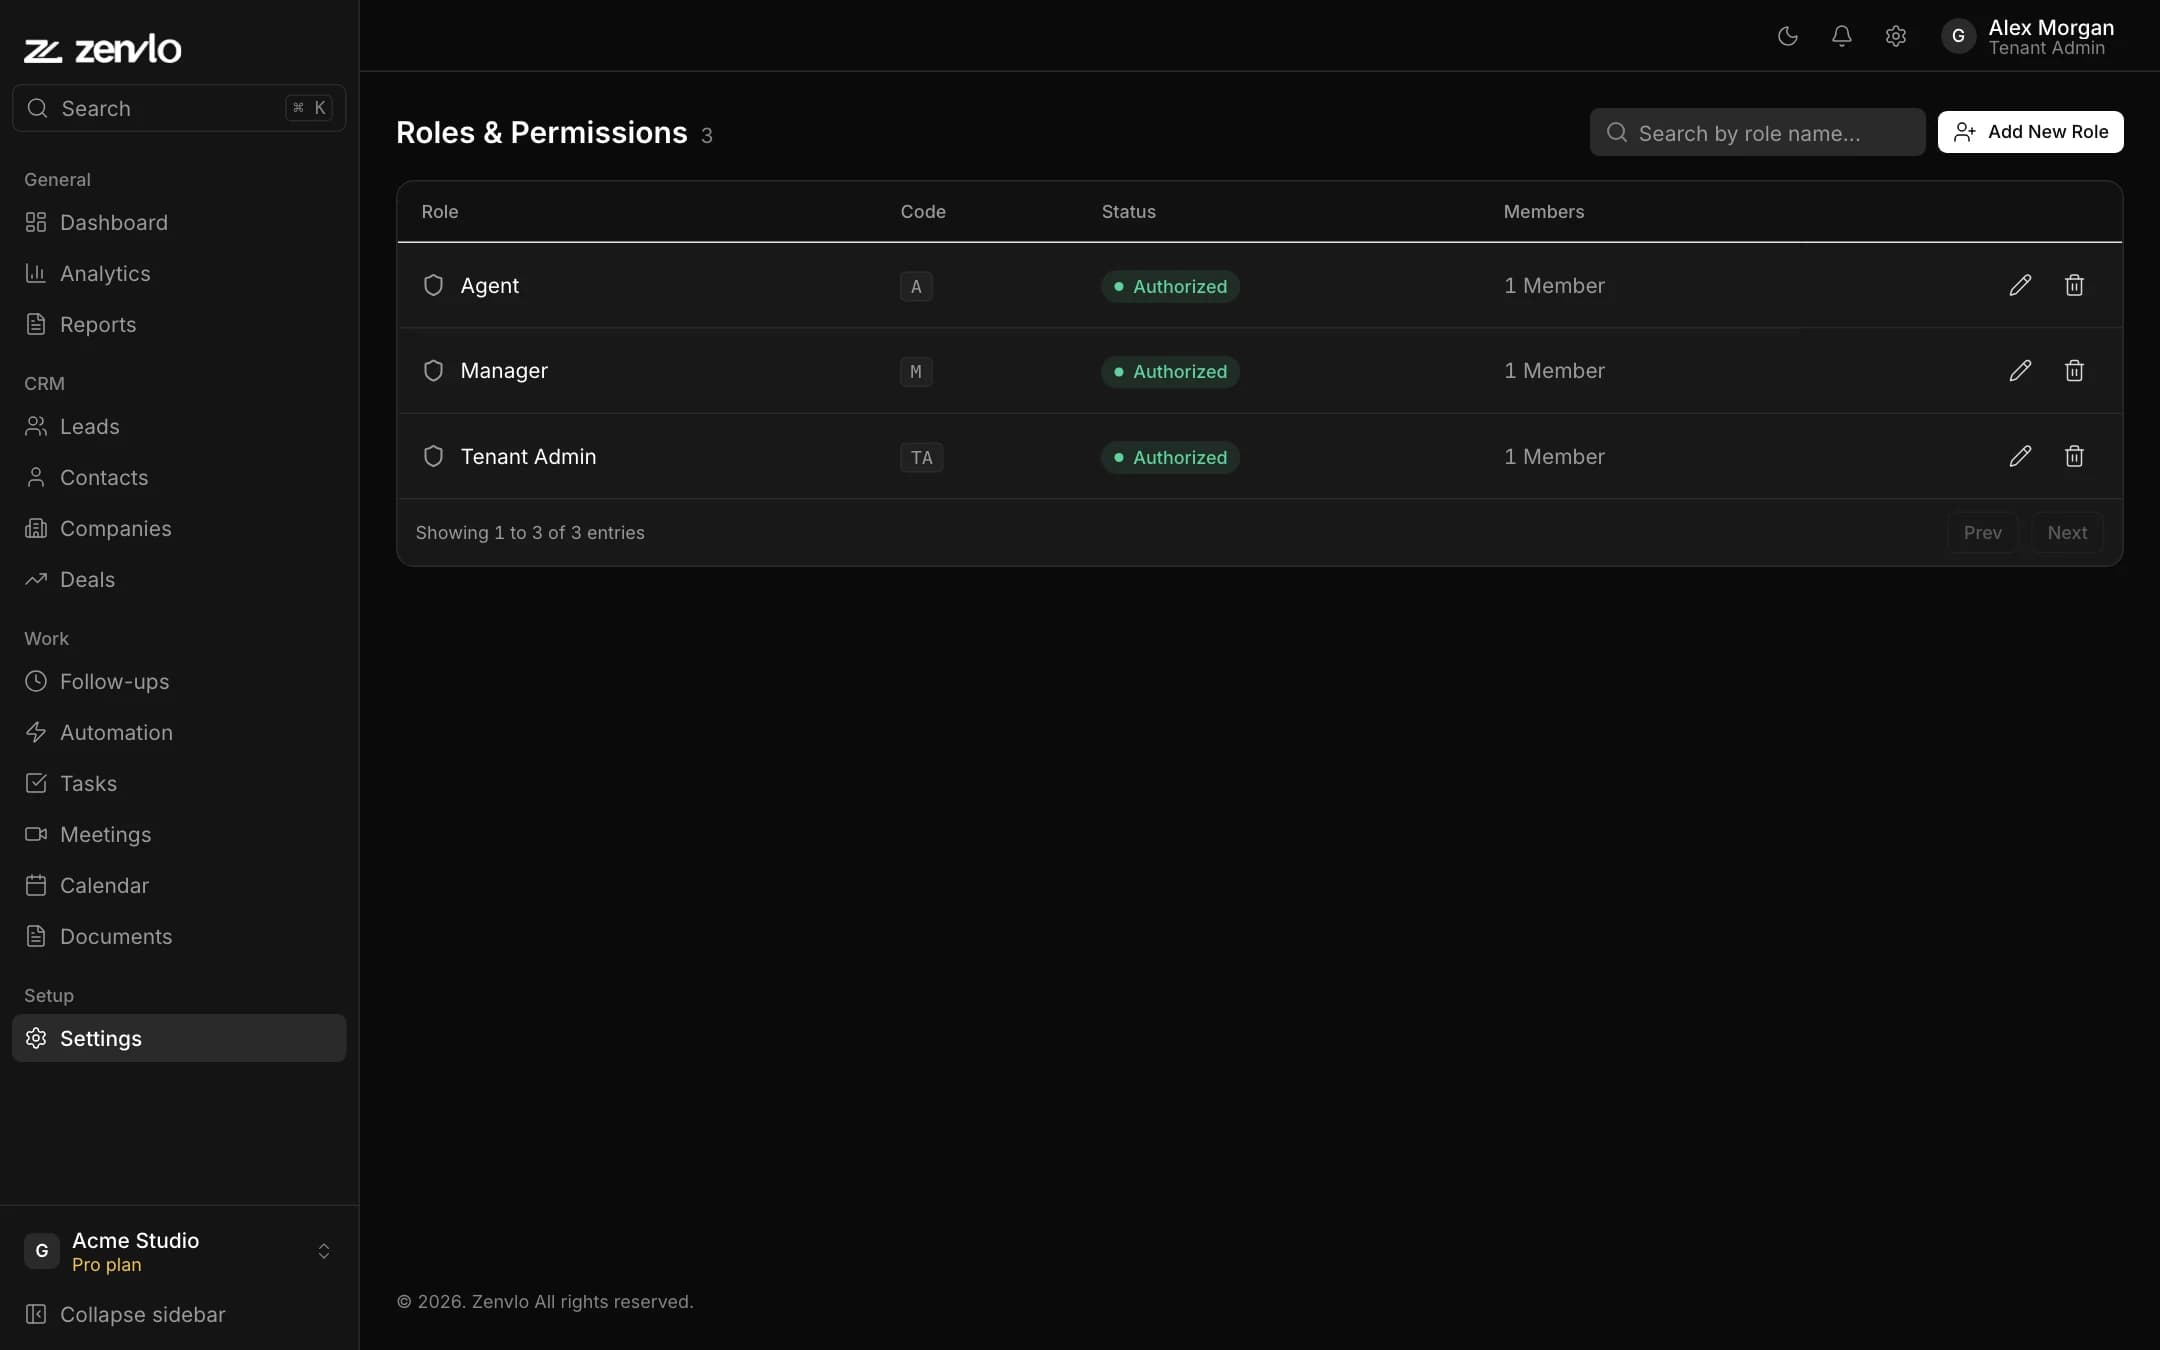Click Add New Role button
The height and width of the screenshot is (1350, 2160).
pyautogui.click(x=2030, y=132)
